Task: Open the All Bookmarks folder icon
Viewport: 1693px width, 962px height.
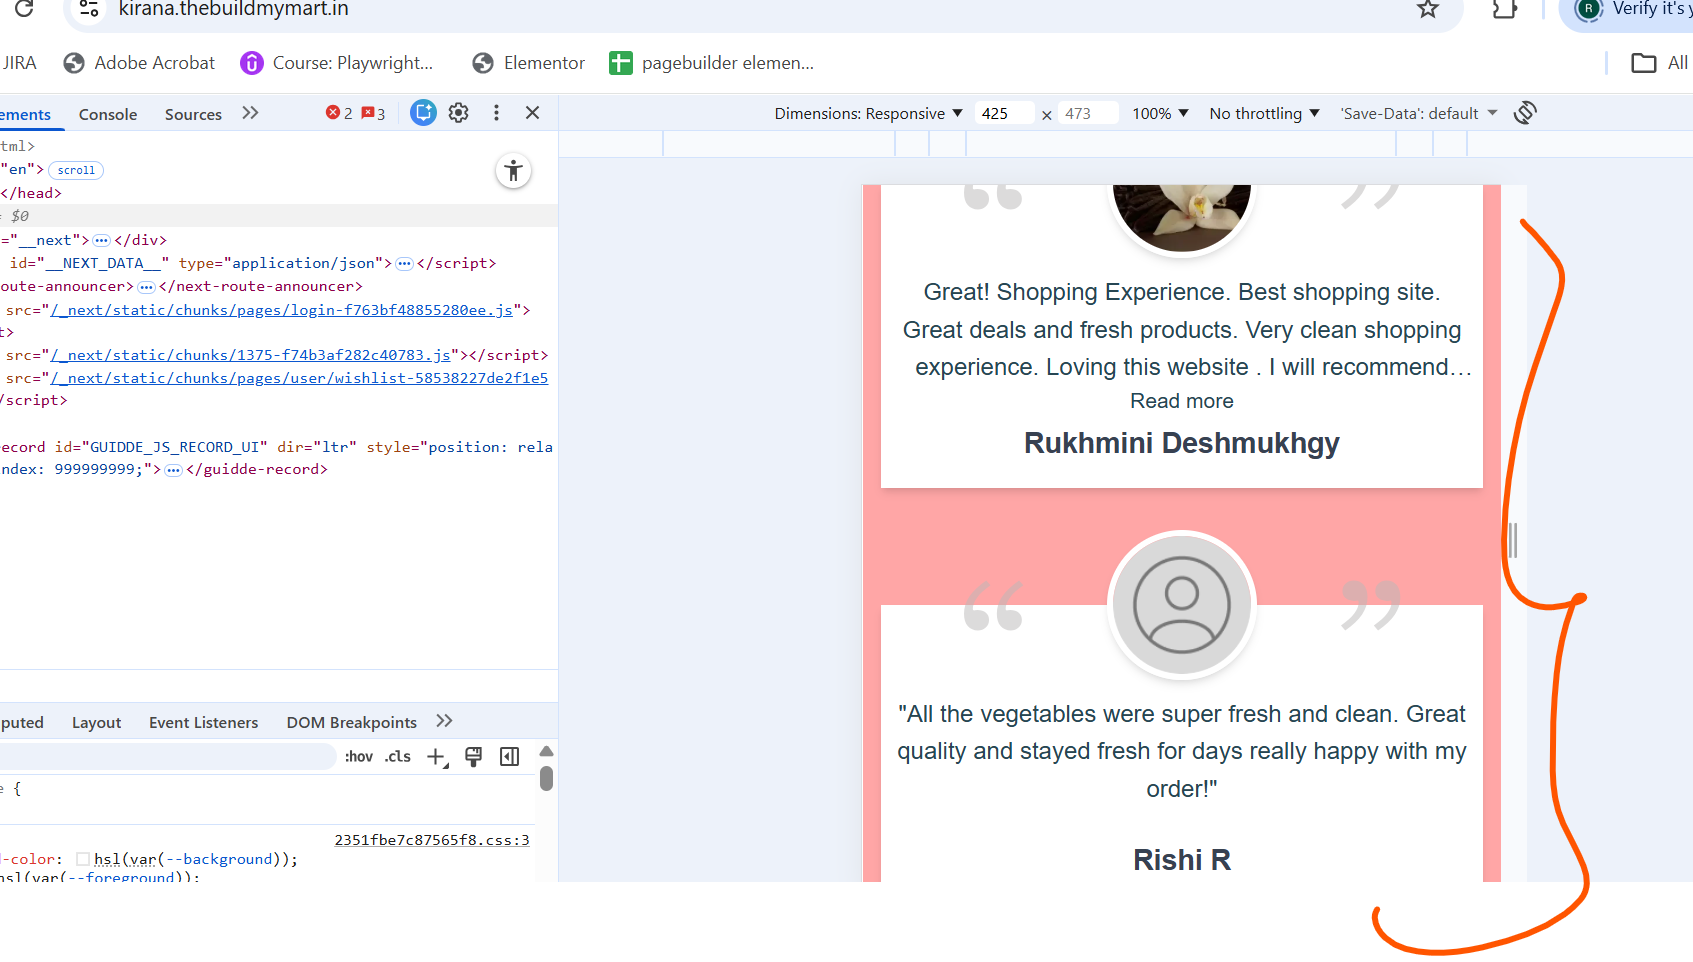Action: [1643, 63]
